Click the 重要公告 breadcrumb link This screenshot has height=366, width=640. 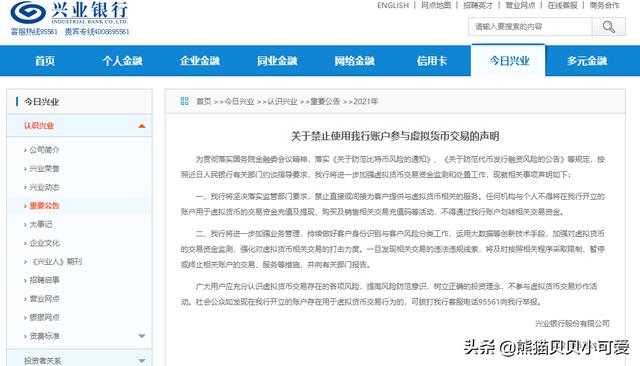coord(325,101)
